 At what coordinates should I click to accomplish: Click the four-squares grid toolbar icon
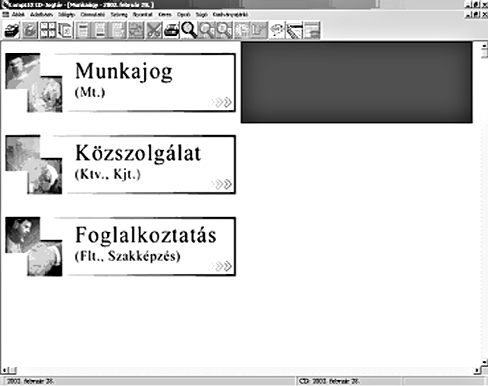tap(48, 30)
